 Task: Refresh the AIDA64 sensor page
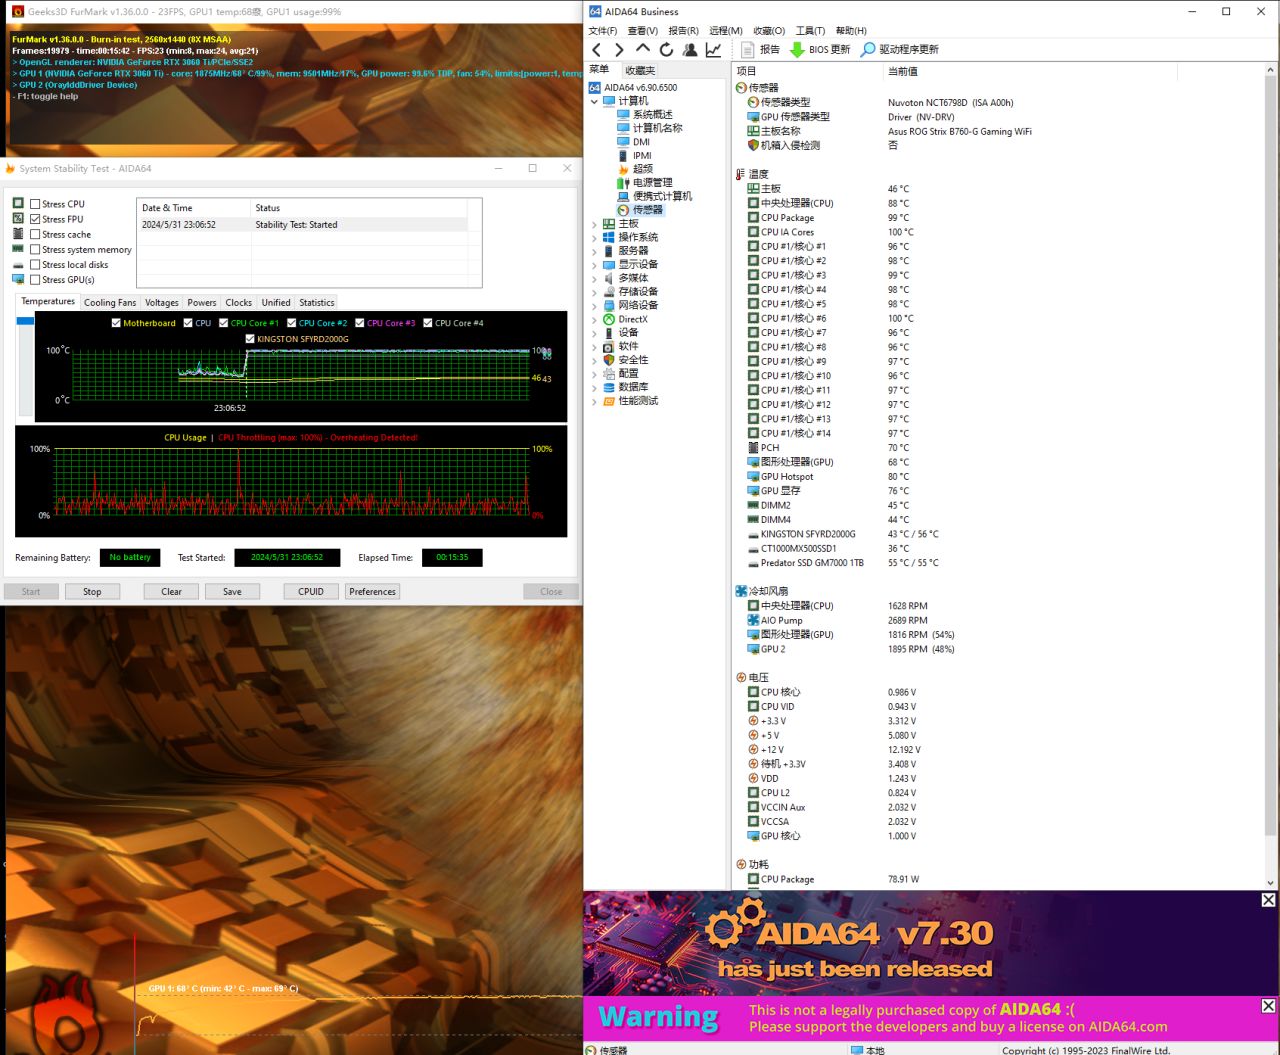[x=666, y=49]
